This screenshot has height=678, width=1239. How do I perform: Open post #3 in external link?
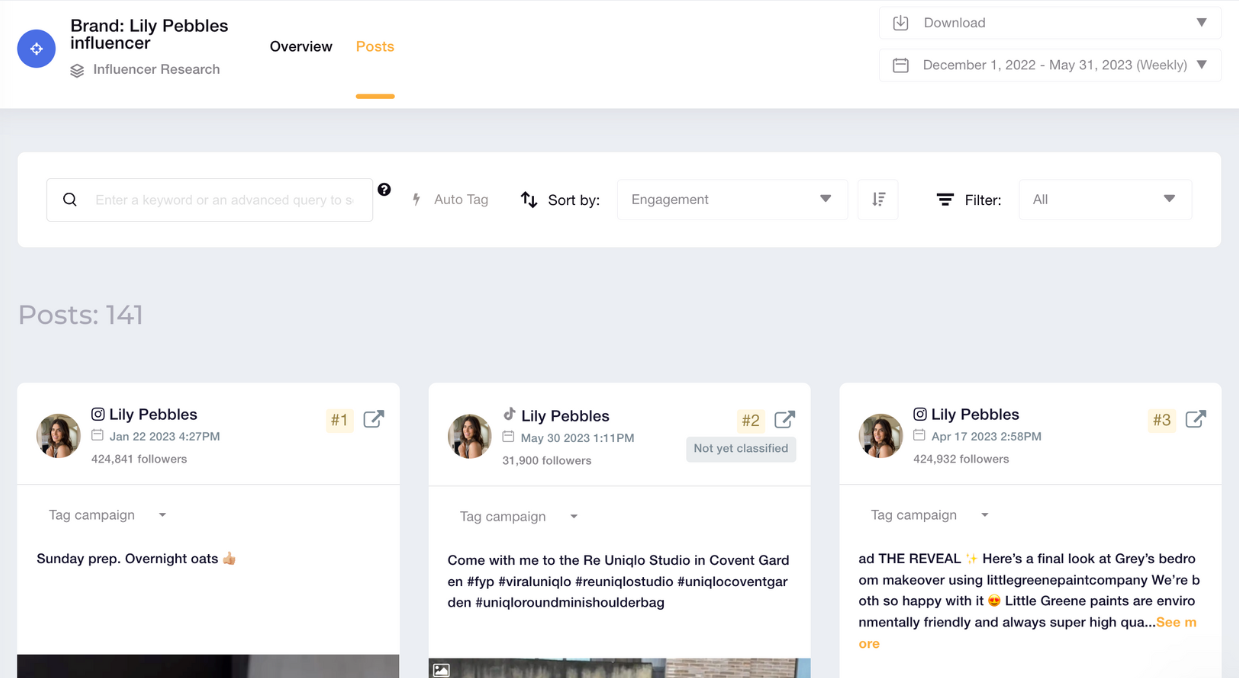point(1195,419)
